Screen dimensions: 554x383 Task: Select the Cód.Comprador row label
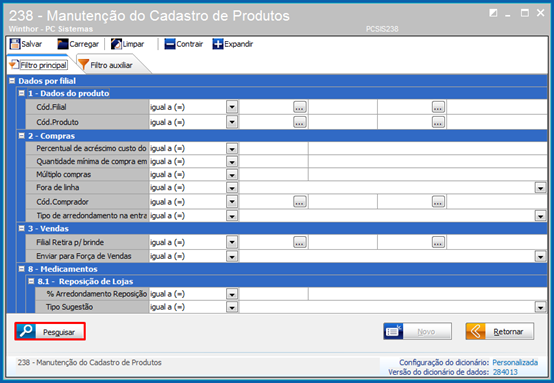63,202
